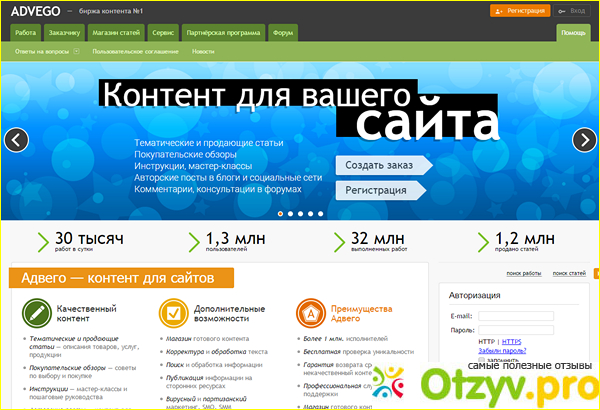Click the green chevron beside '30 тысяч'
Screen dimensions: 600x410
click(42, 240)
